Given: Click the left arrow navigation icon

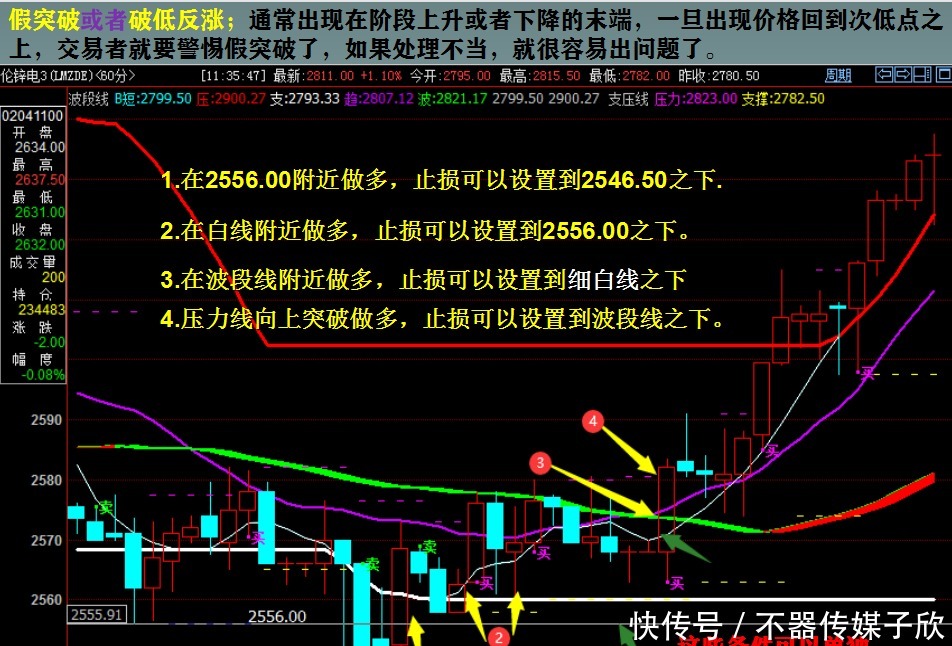Looking at the screenshot, I should pos(883,75).
